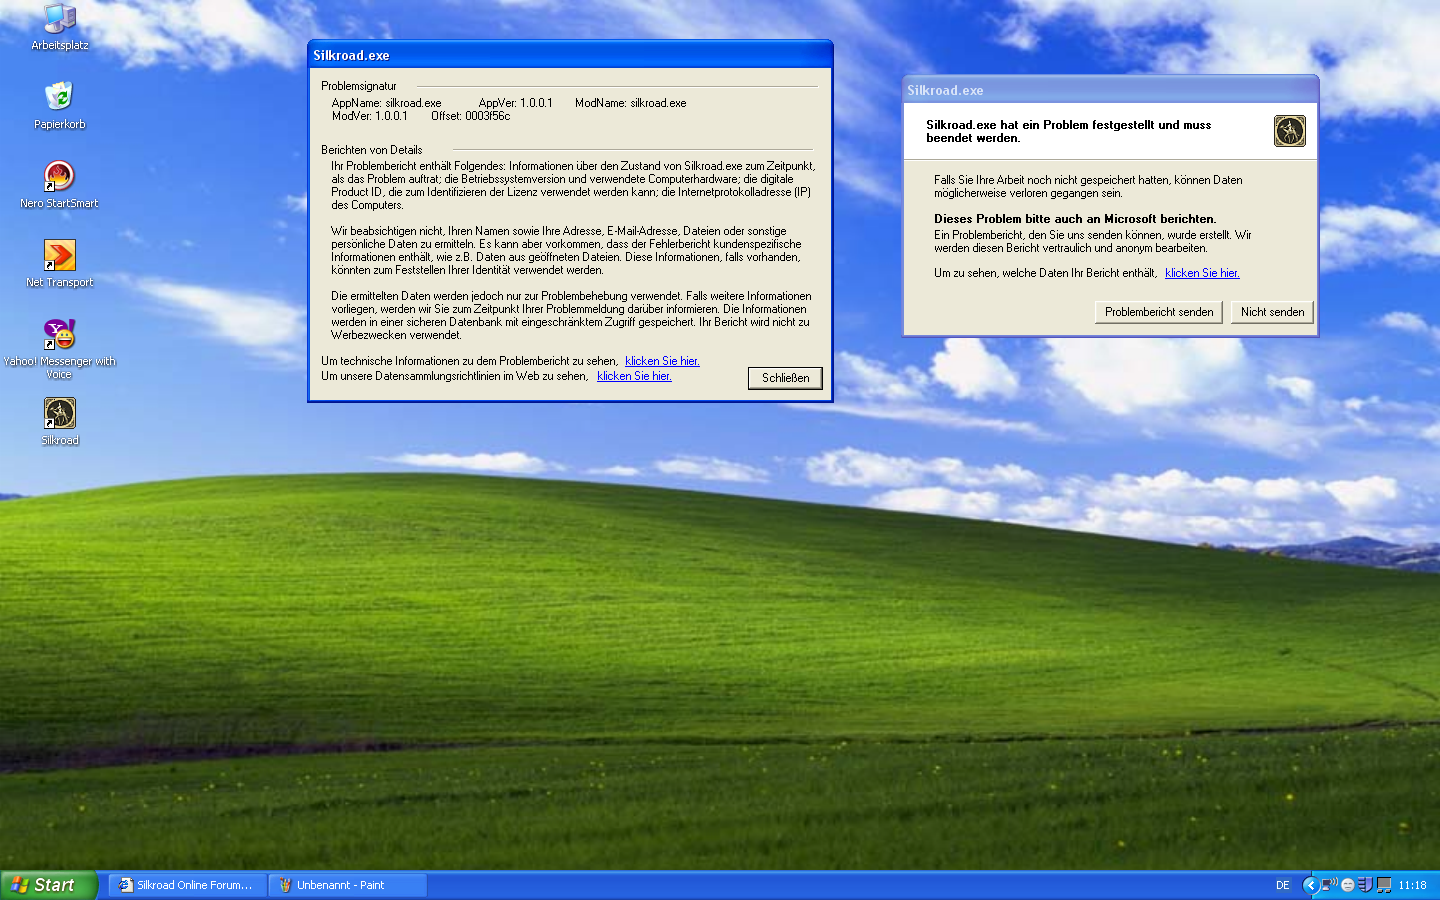Expand hidden tray icons with arrow
This screenshot has width=1440, height=900.
click(1310, 885)
